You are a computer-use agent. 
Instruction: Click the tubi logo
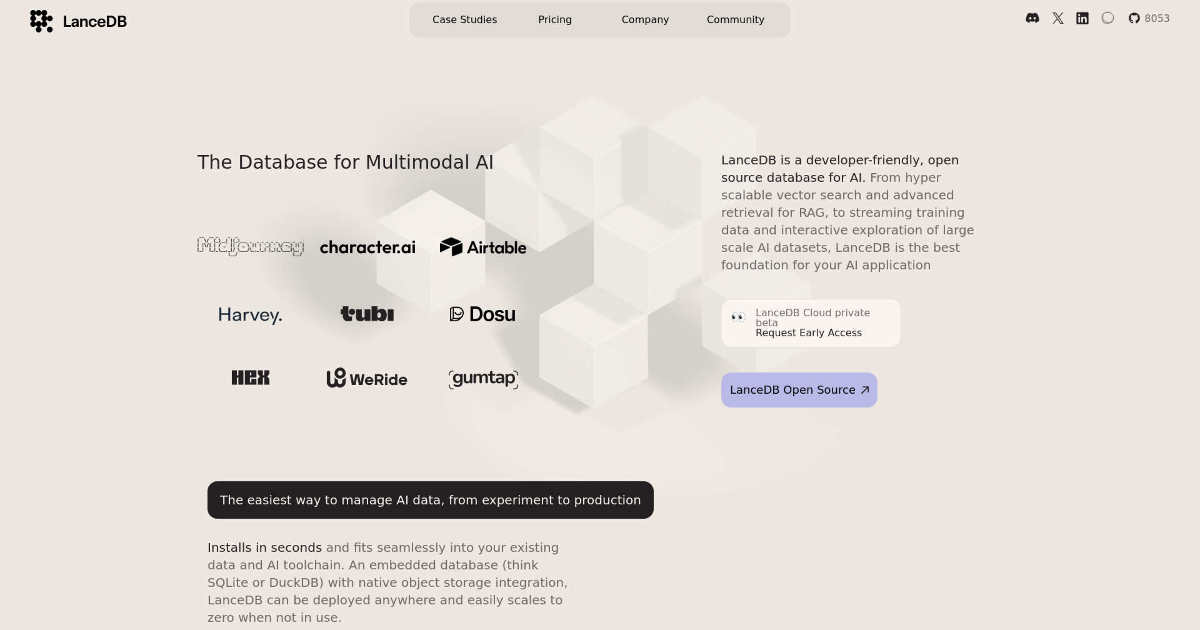click(367, 314)
